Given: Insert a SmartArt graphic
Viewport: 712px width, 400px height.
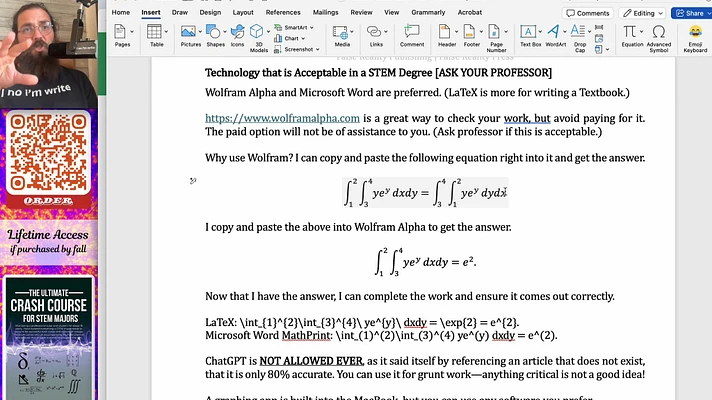Looking at the screenshot, I should pyautogui.click(x=293, y=27).
